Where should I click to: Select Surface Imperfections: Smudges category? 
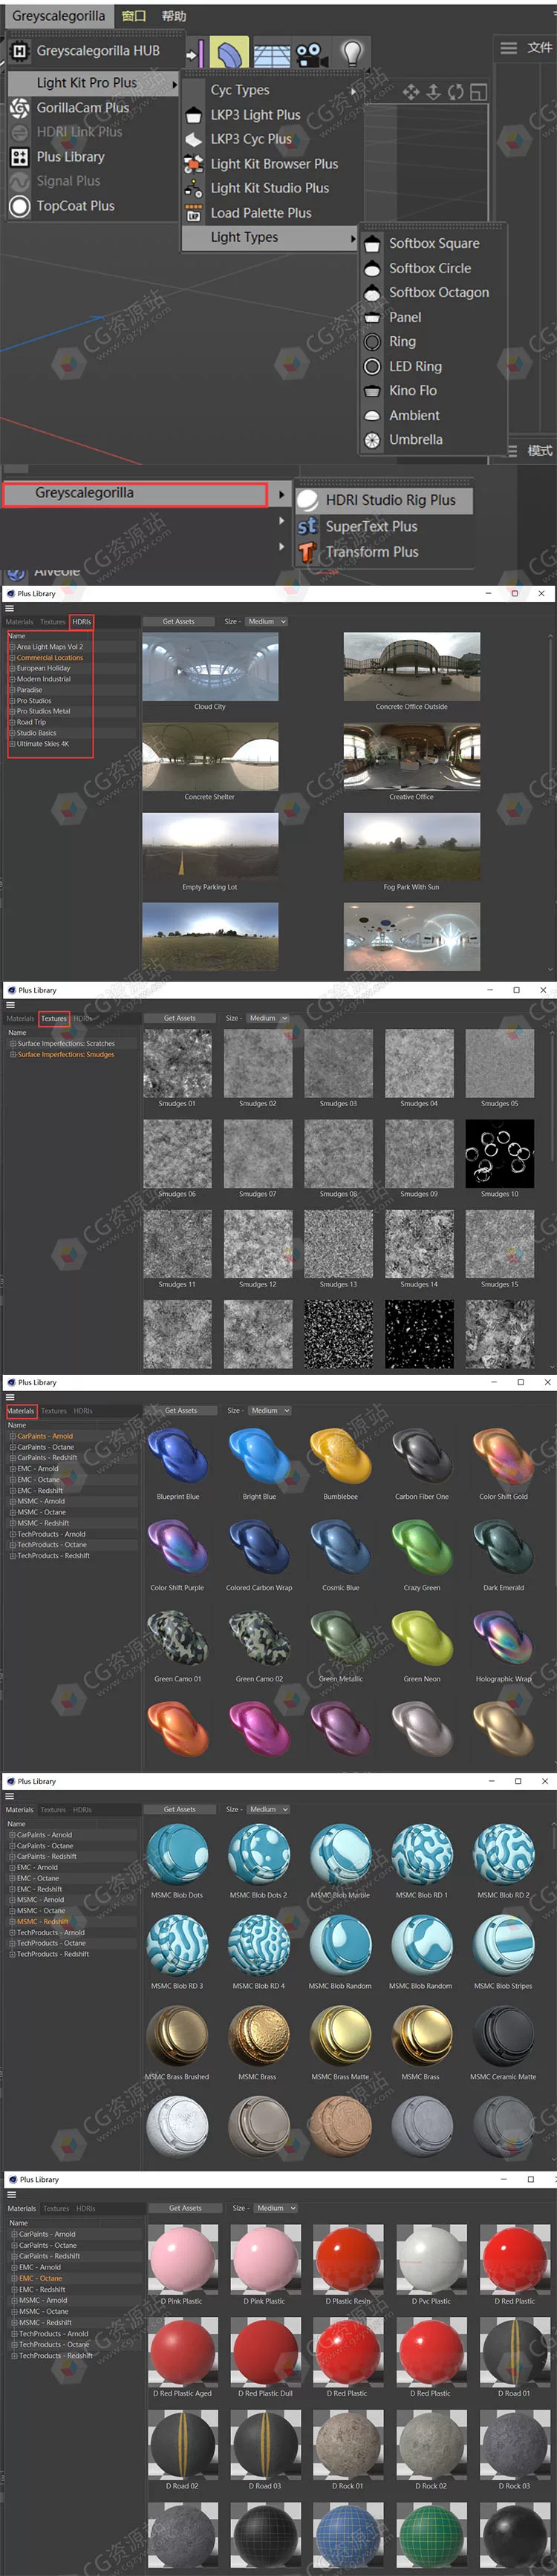point(66,1054)
